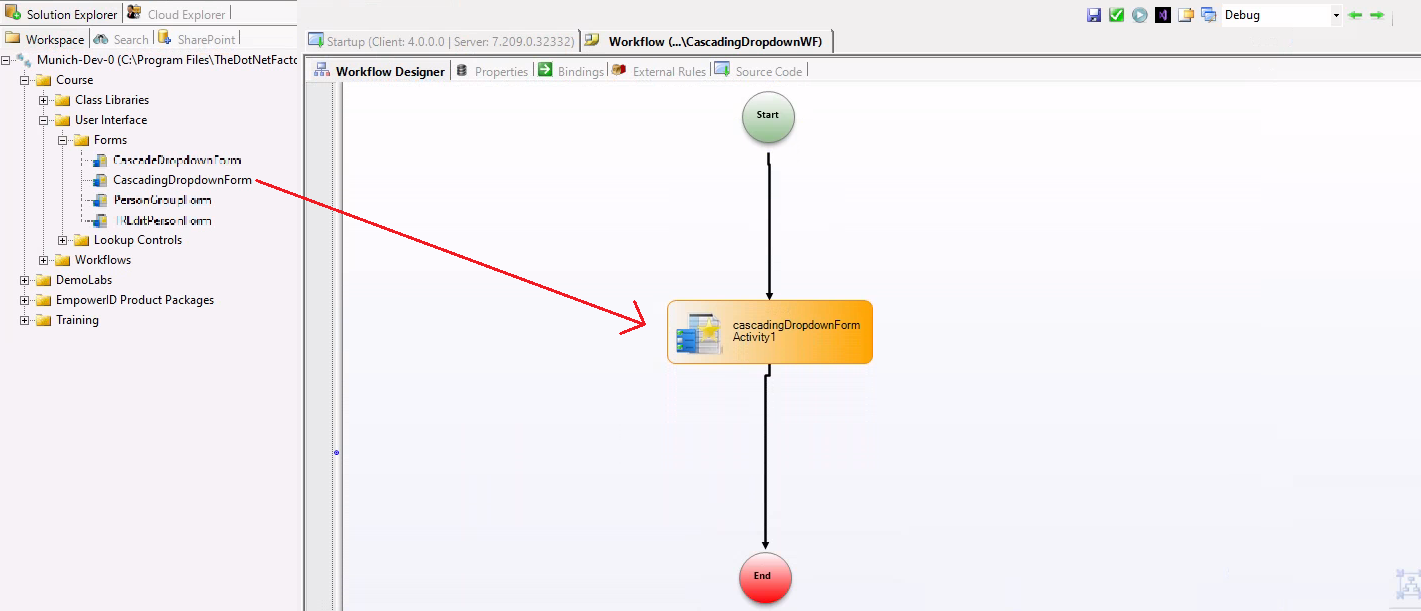This screenshot has width=1421, height=611.
Task: Select the Workflow CascadingDropdownWF document tab
Action: [707, 41]
